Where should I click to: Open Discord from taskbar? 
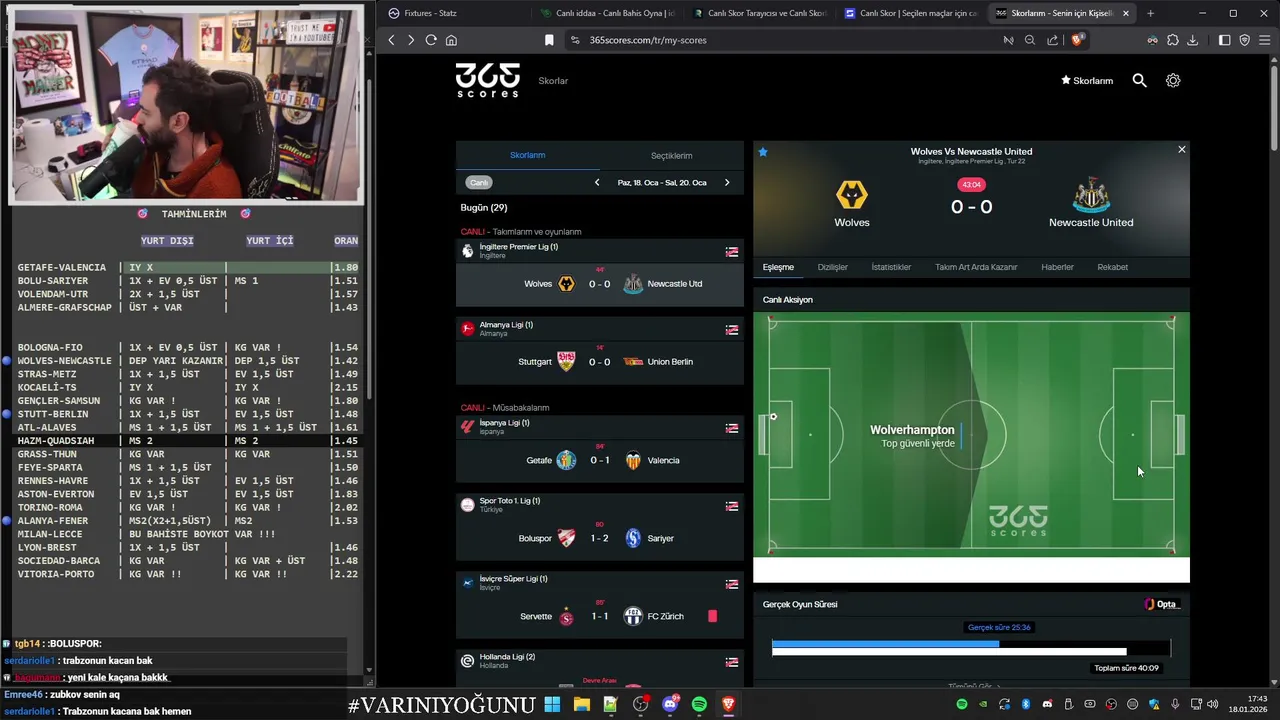670,705
